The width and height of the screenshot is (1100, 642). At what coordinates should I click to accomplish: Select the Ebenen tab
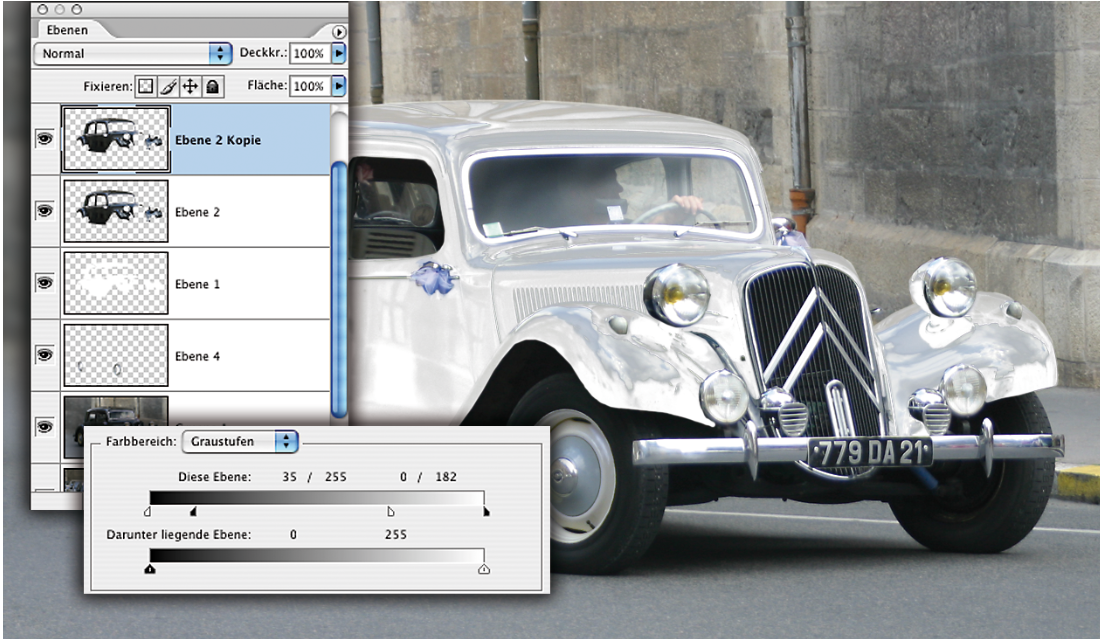point(69,31)
